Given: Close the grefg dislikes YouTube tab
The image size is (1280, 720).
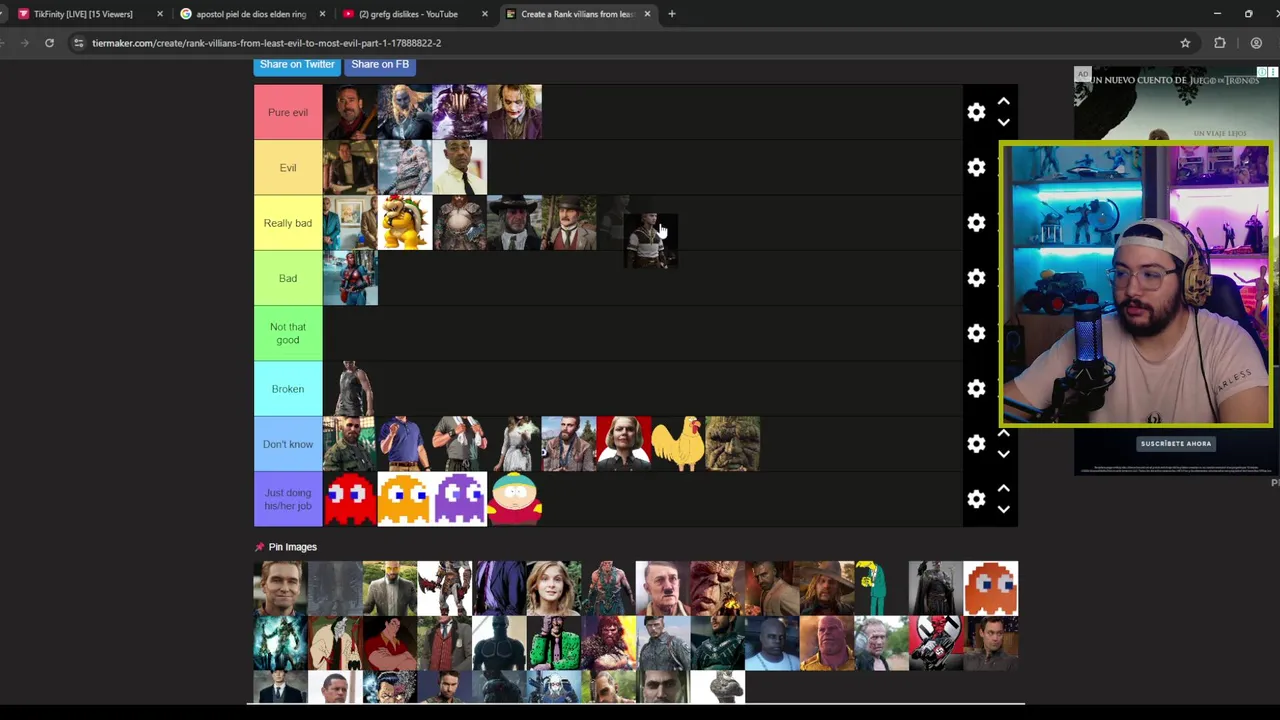Looking at the screenshot, I should coord(485,14).
